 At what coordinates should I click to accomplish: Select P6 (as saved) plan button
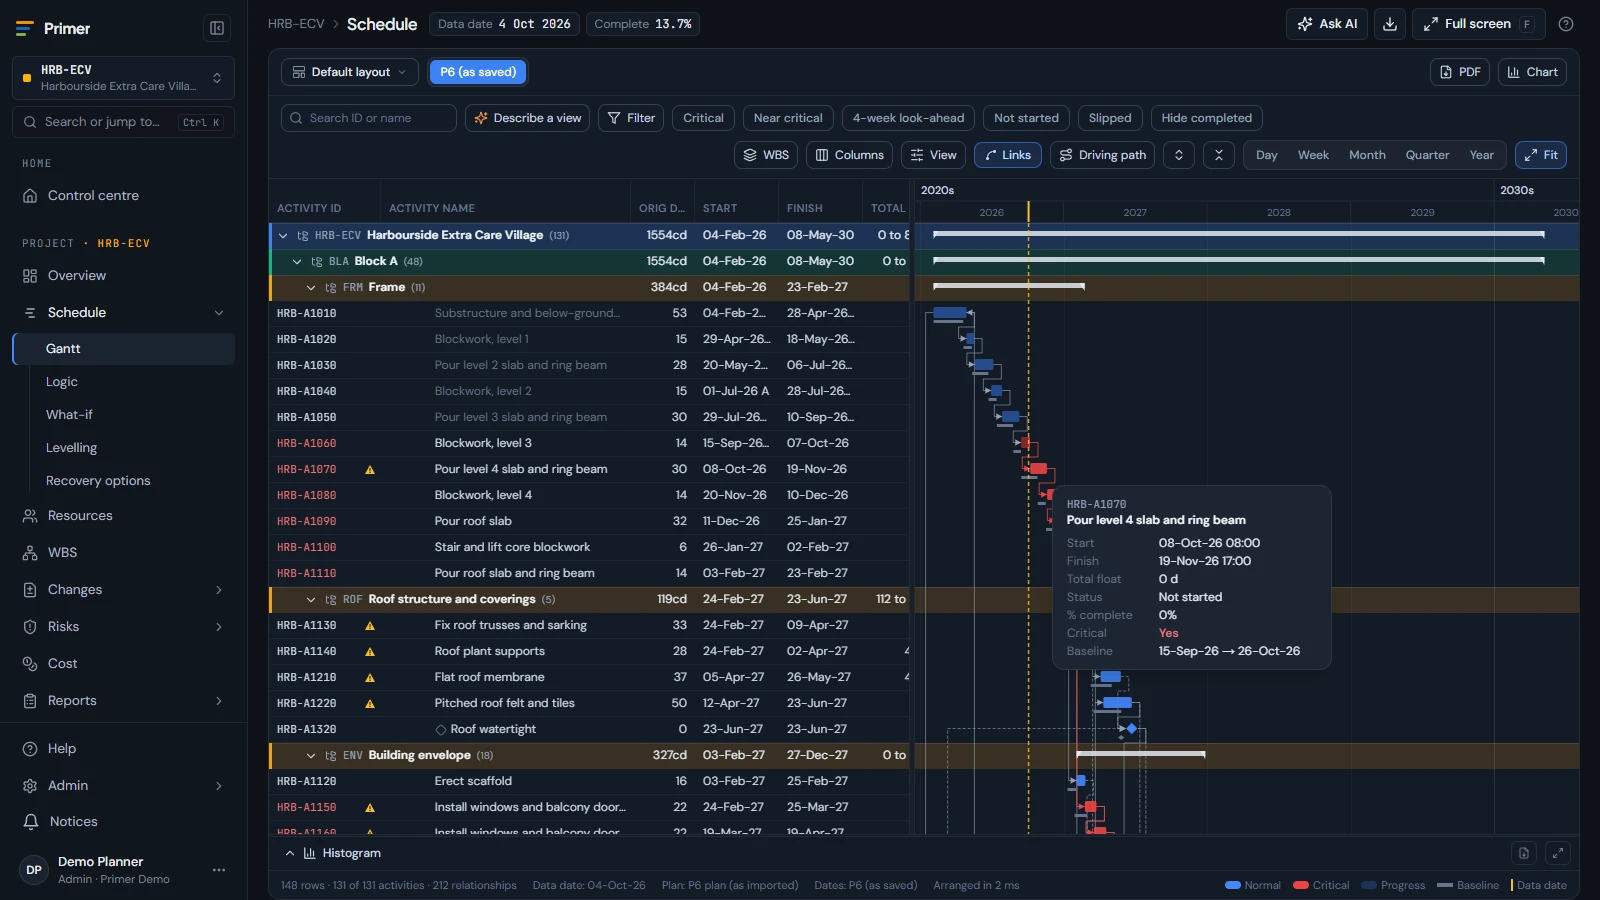pos(478,72)
